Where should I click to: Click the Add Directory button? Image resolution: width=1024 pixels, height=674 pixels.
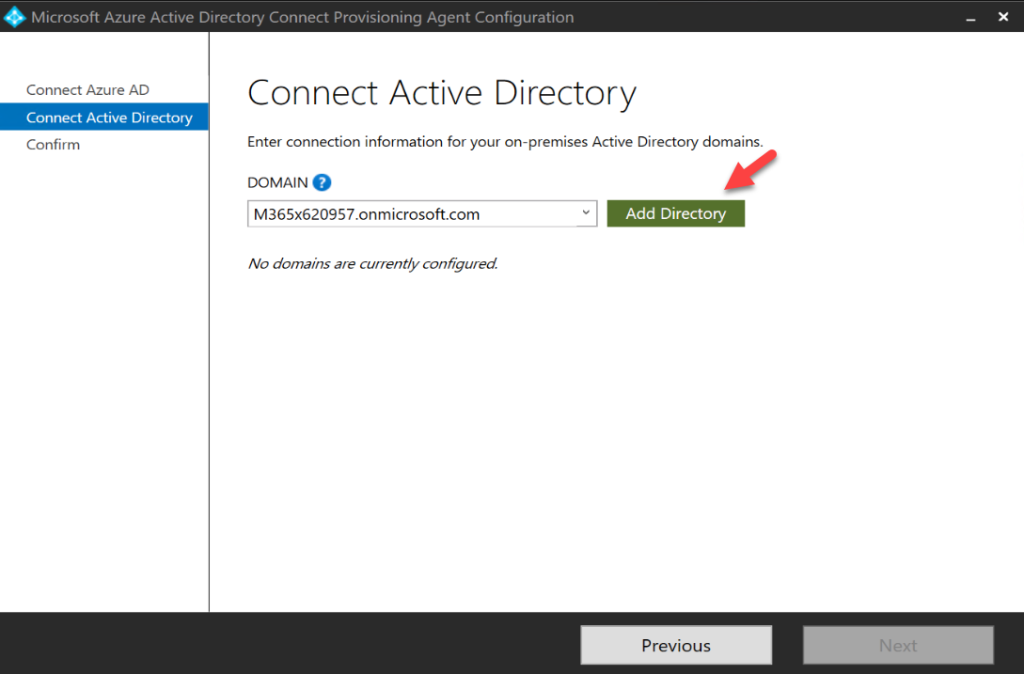pos(675,213)
